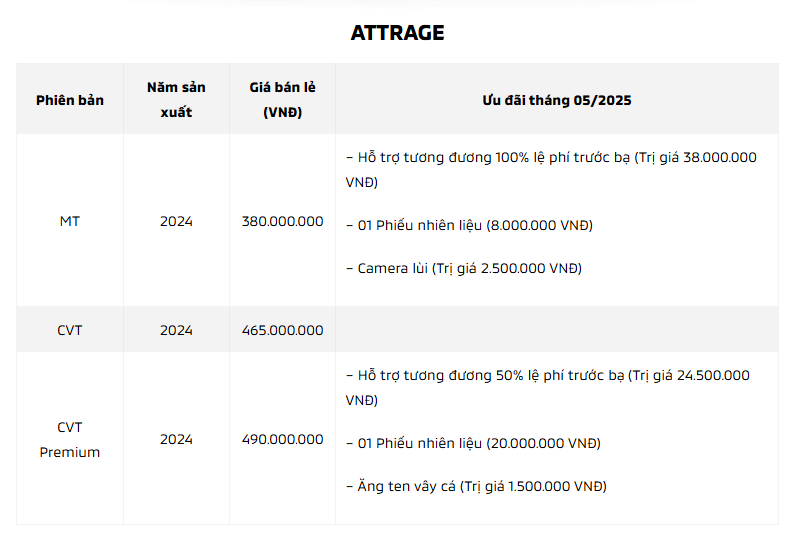Screen dimensions: 792x533
Task: Select the Phiên bản column header
Action: 70,100
